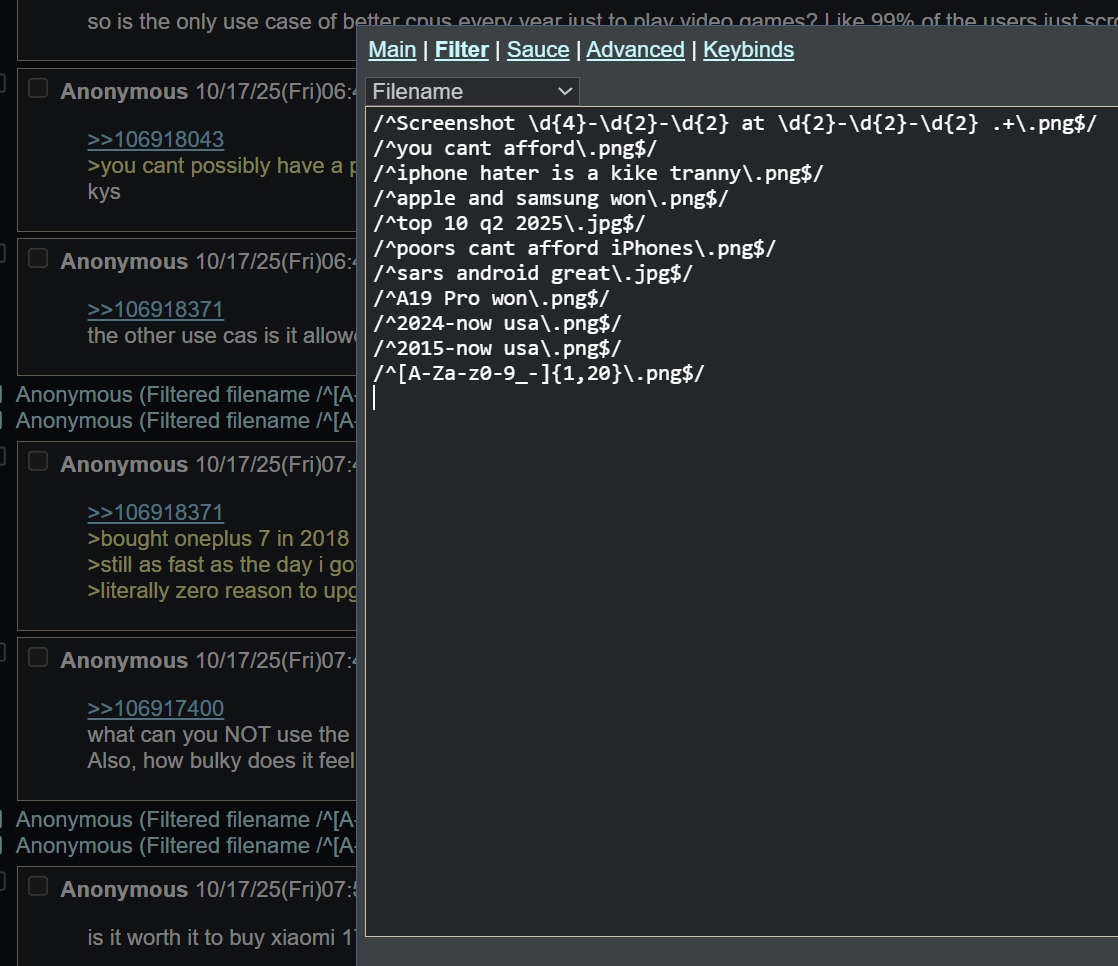Tick checkbox of post saying 'the other use cas'
This screenshot has height=966, width=1118.
(x=38, y=258)
